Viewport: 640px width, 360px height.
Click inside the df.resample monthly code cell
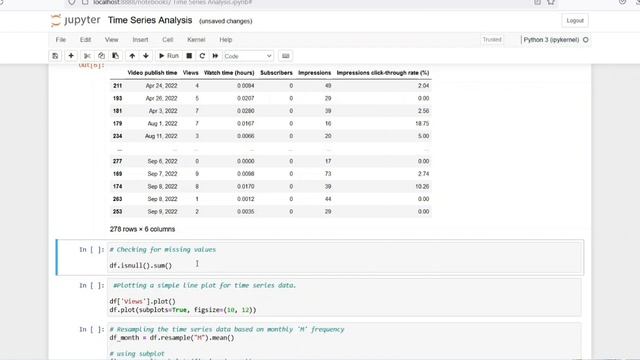tap(344, 341)
